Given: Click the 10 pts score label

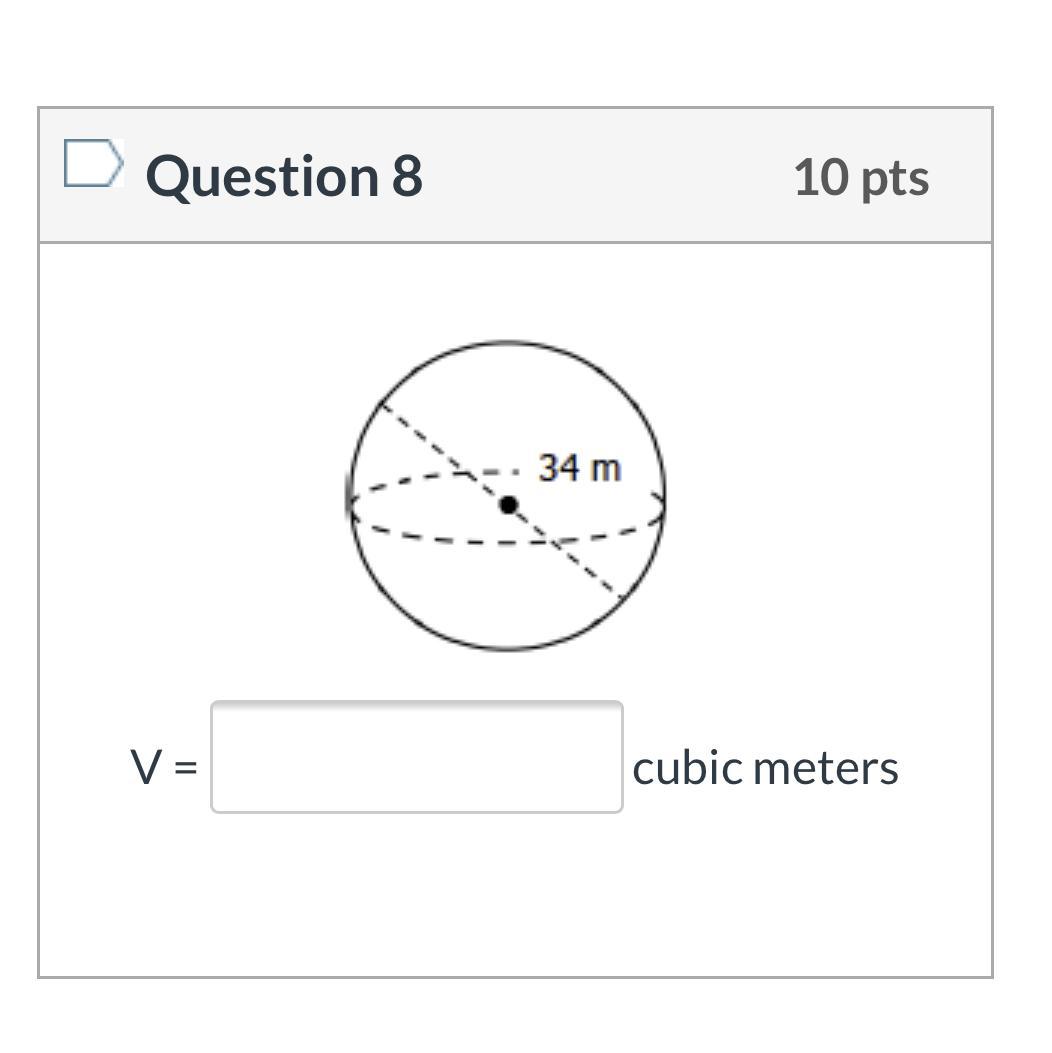Looking at the screenshot, I should [861, 177].
